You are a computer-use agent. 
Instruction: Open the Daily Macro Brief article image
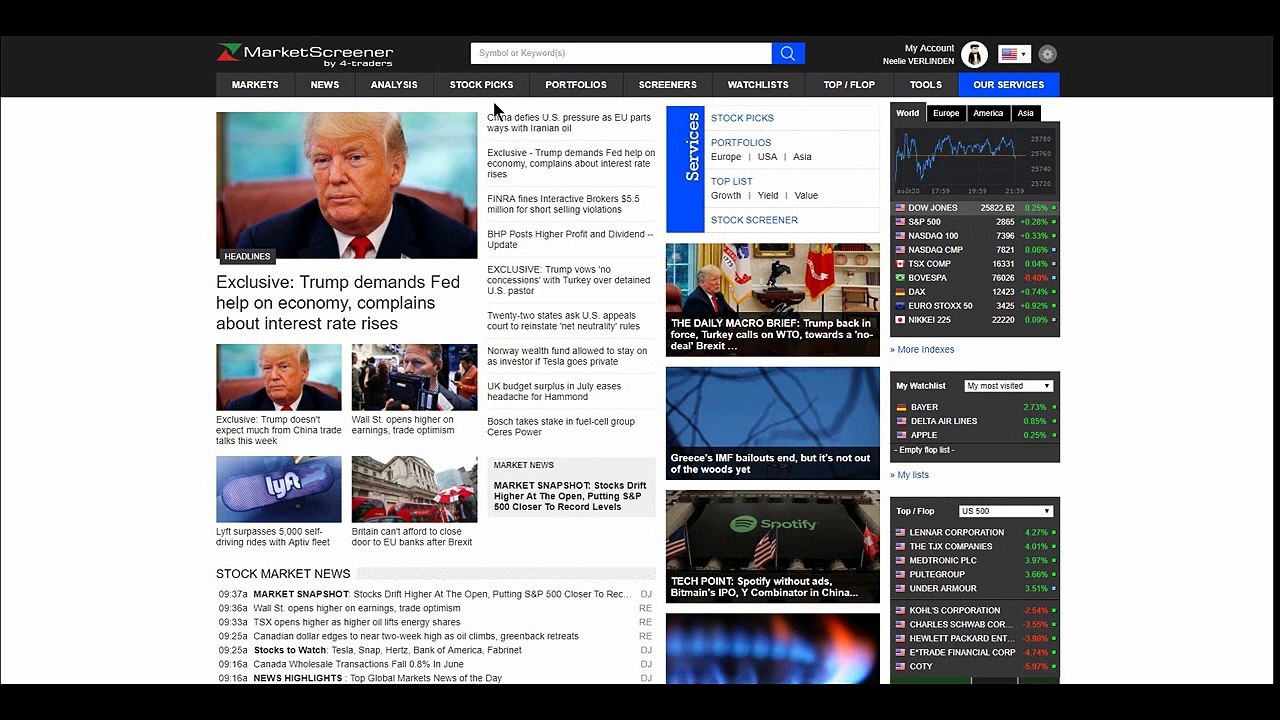(x=773, y=300)
